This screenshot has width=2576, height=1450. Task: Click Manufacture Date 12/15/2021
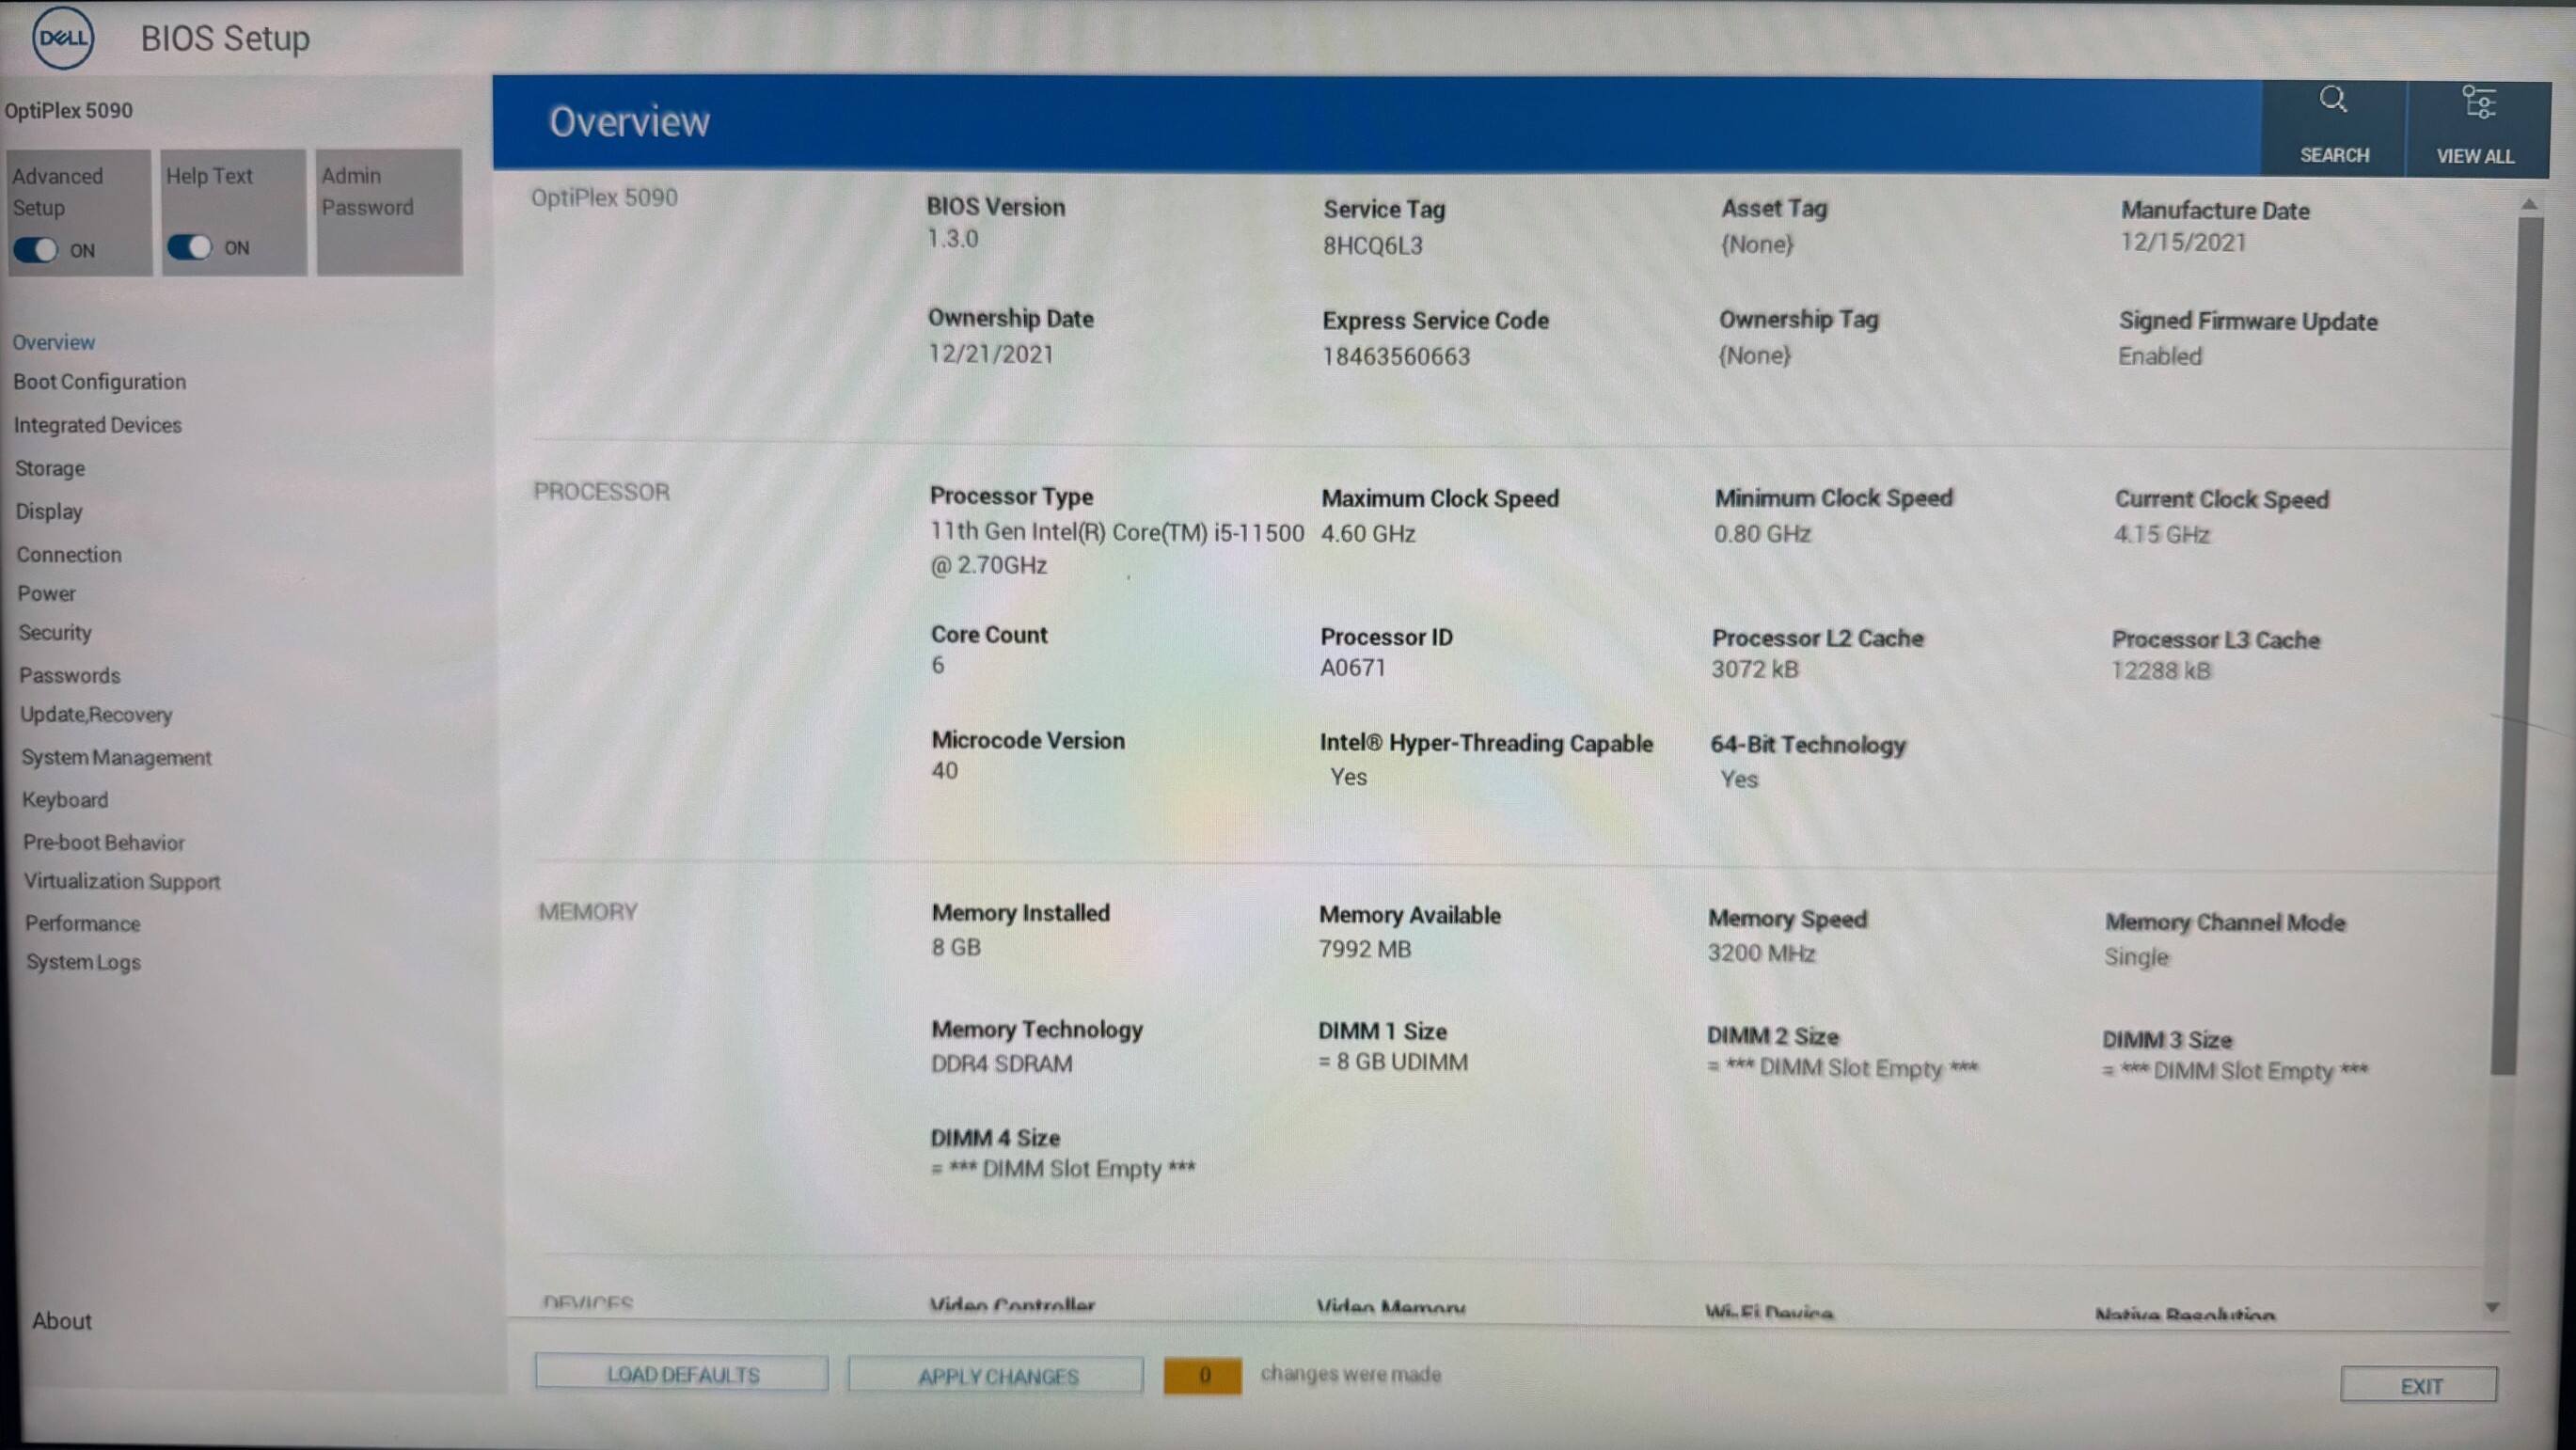click(2183, 243)
